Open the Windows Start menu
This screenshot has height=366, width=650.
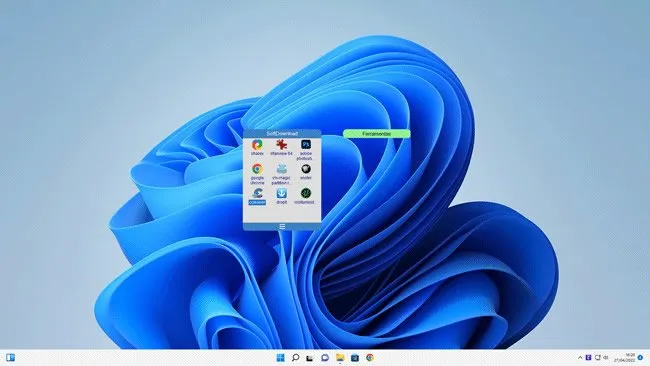pyautogui.click(x=281, y=357)
